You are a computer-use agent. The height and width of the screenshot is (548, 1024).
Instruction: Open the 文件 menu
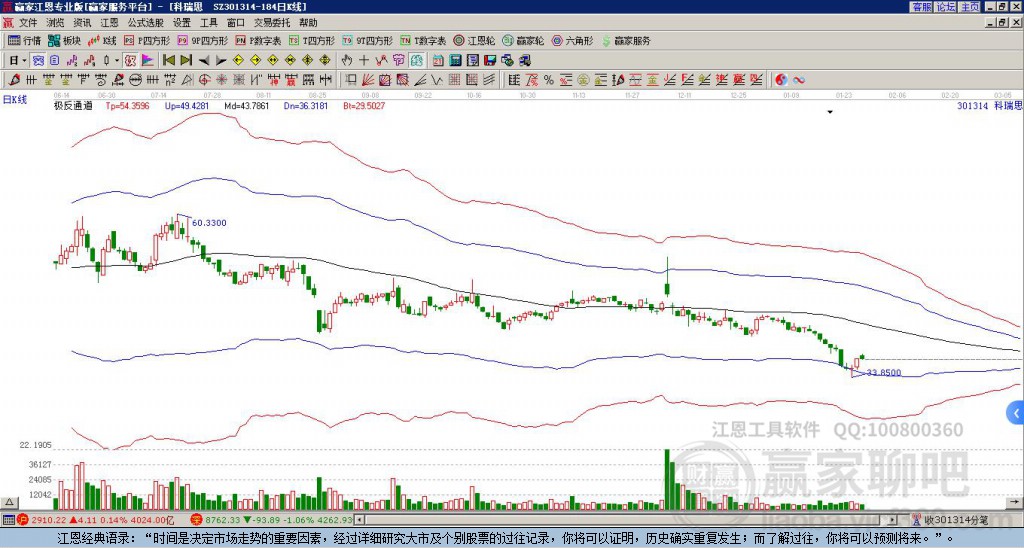point(27,23)
